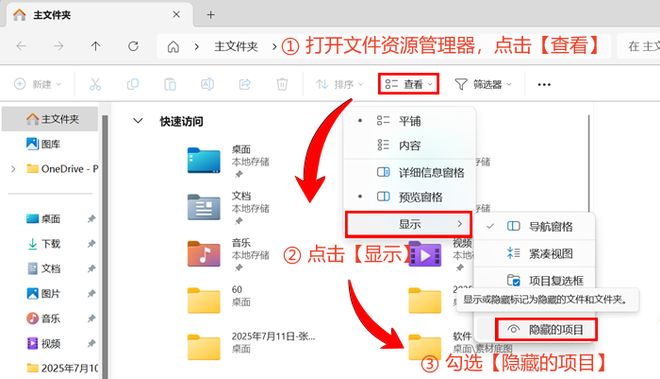Click chevron after home icon in address bar
This screenshot has width=660, height=379.
(196, 46)
